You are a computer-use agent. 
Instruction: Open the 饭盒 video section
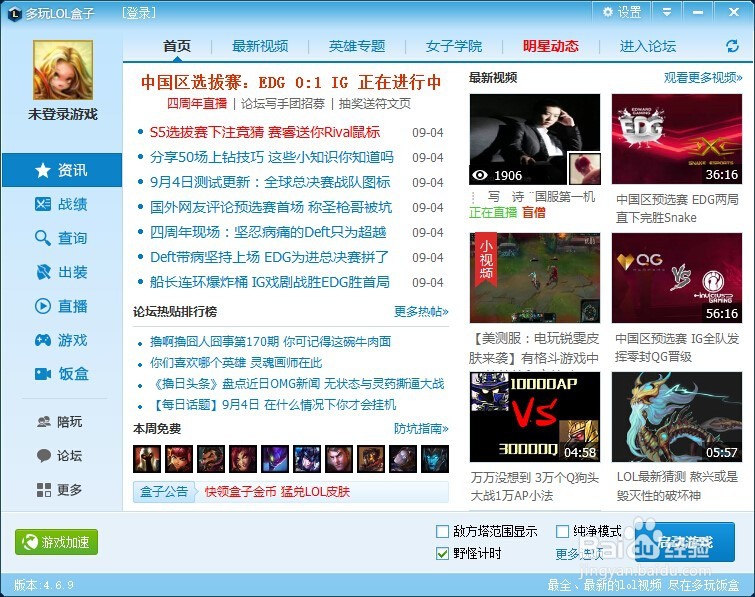point(62,374)
